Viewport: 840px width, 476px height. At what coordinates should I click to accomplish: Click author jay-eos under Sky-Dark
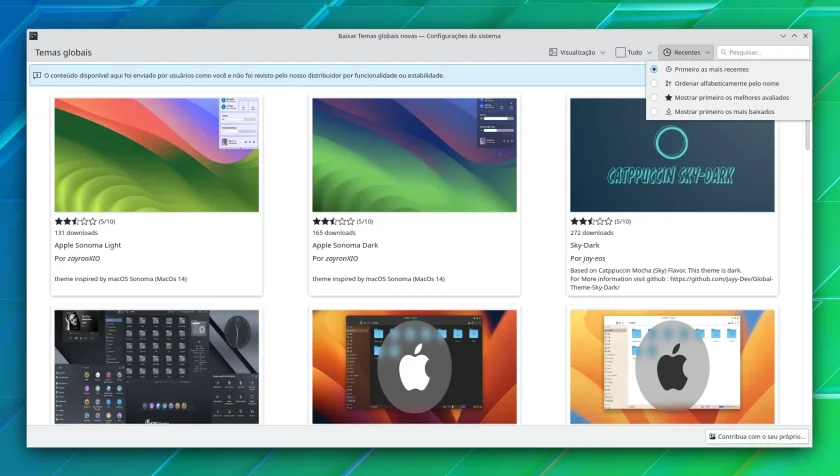595,258
